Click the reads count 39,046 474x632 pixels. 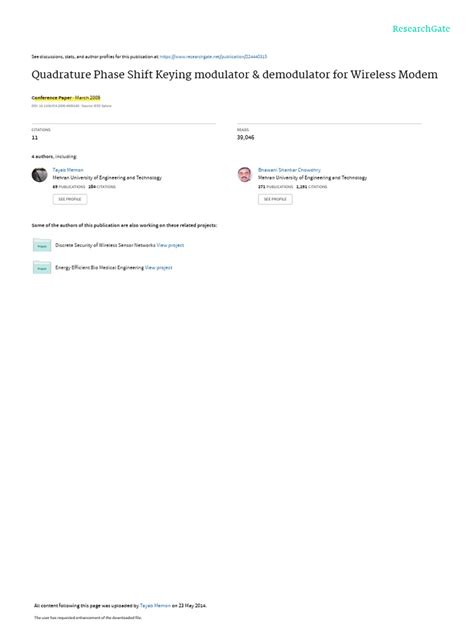pos(245,137)
